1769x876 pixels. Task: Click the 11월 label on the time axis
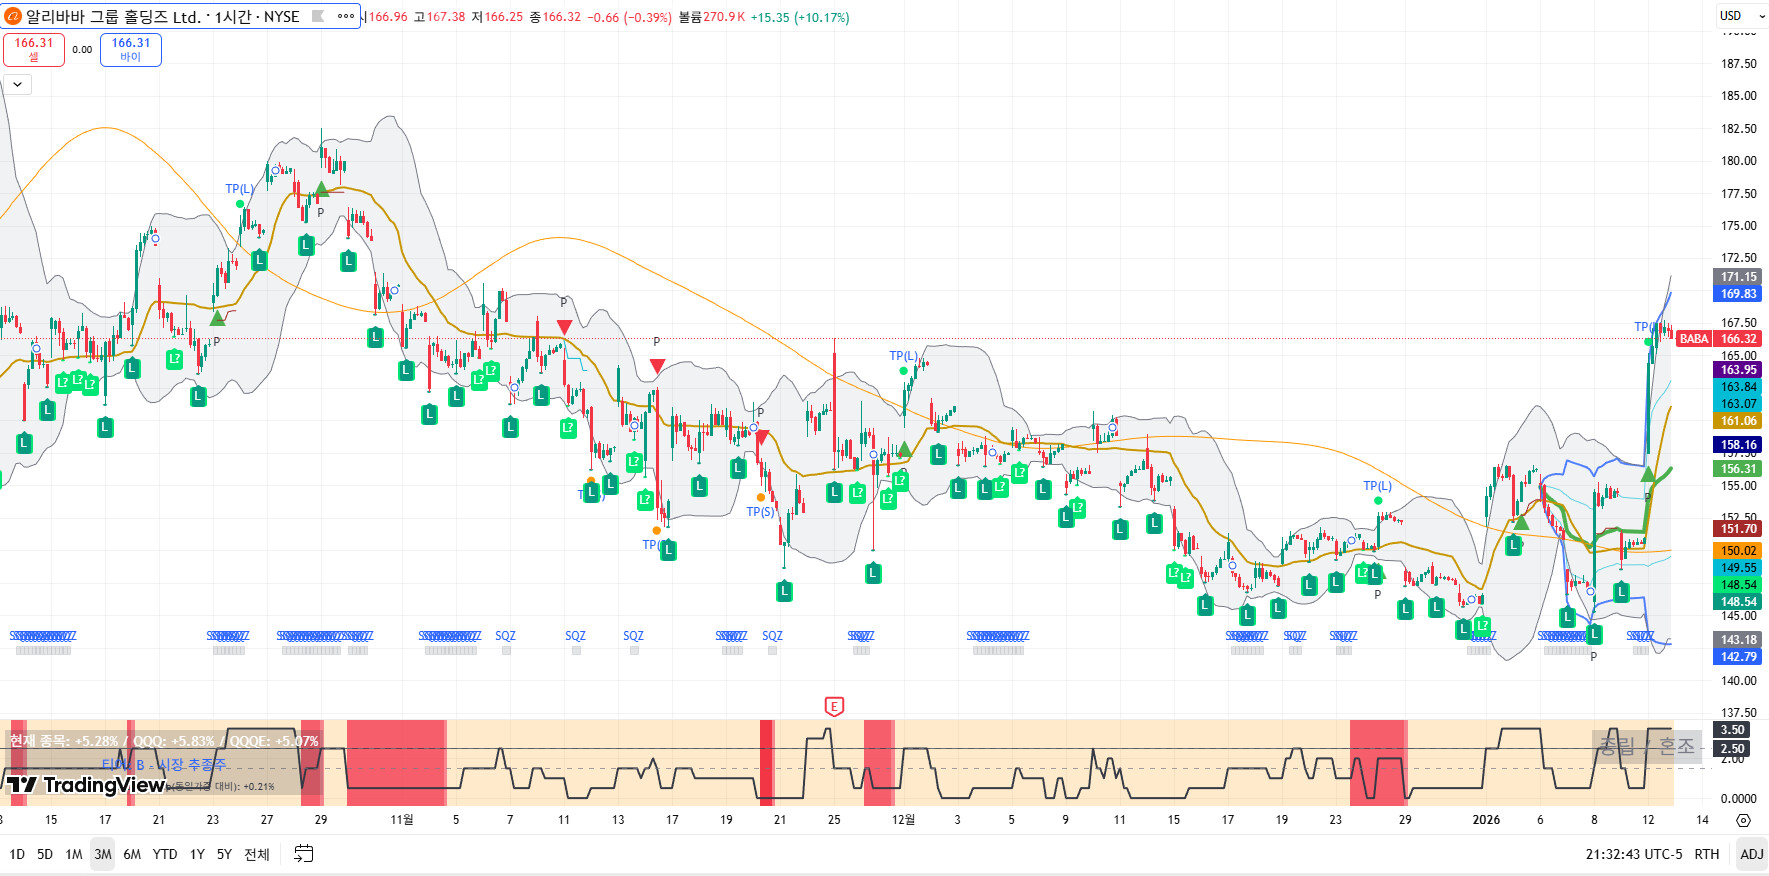[x=402, y=820]
